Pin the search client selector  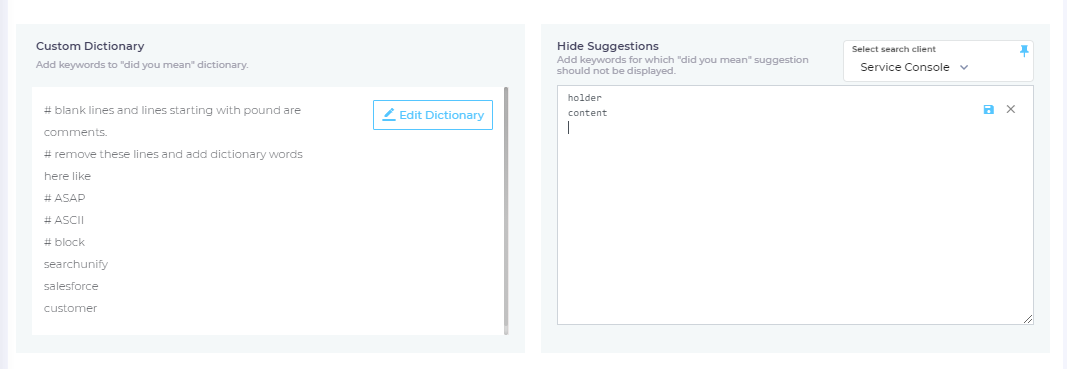(1024, 51)
